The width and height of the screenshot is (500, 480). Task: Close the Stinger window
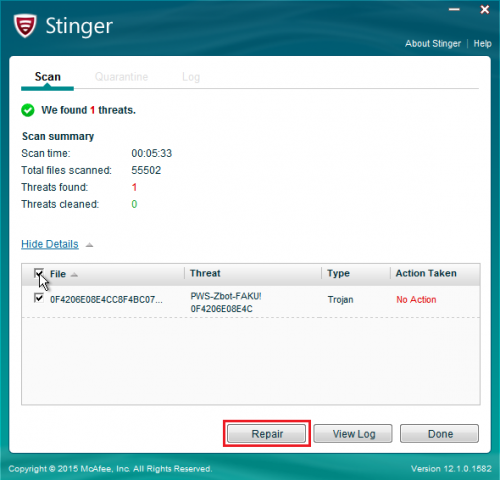click(485, 9)
